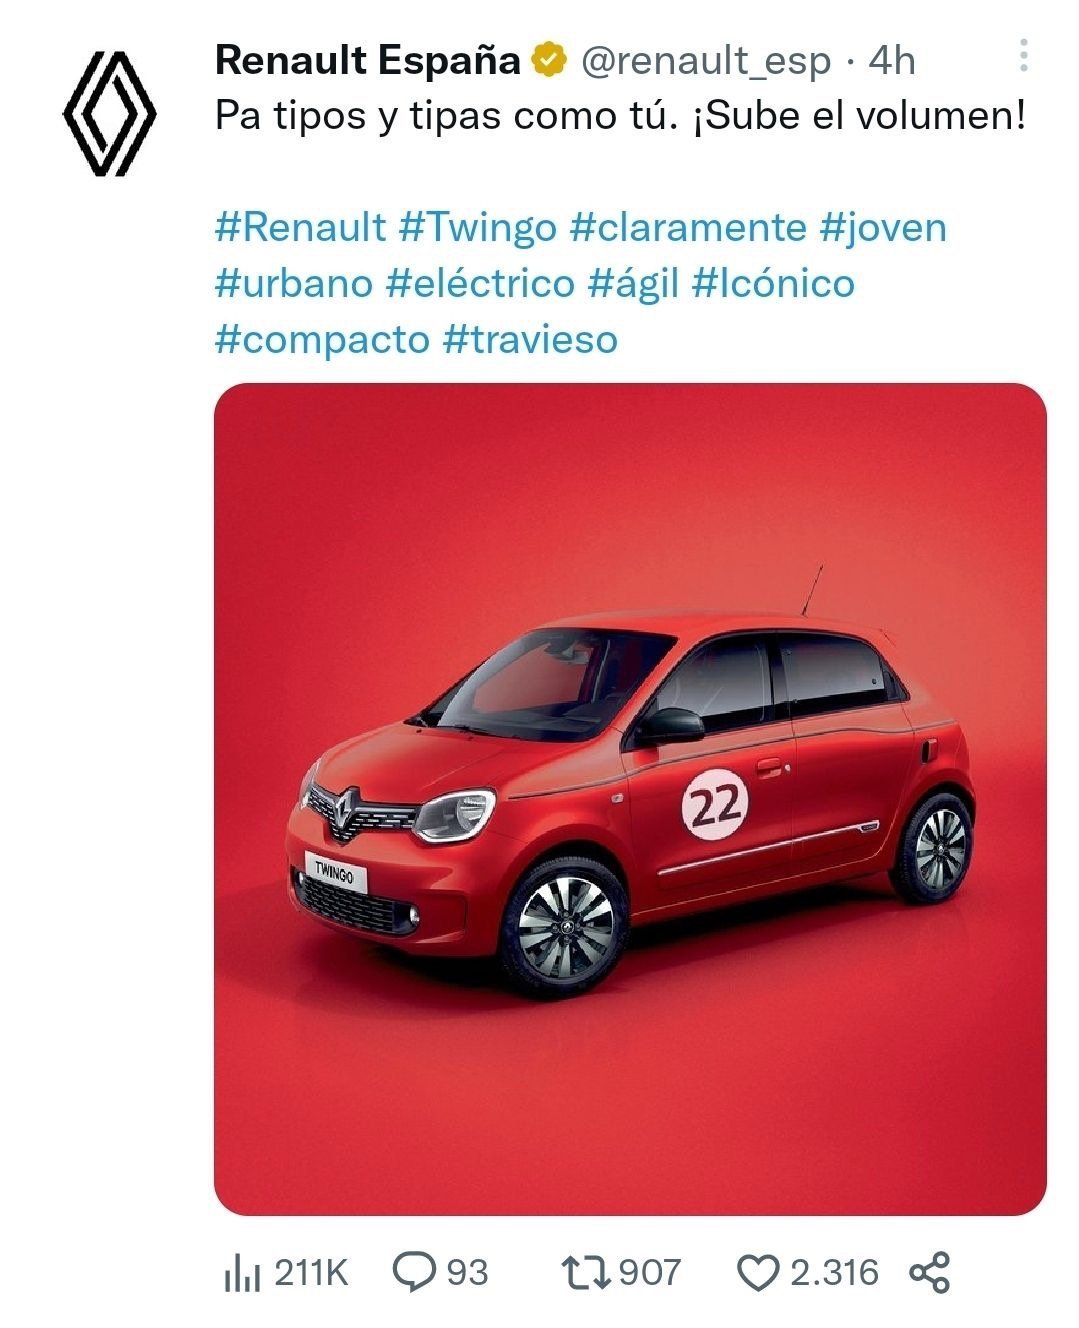Enlarge the red Twingo car photo
Viewport: 1079px width, 1328px height.
[630, 799]
